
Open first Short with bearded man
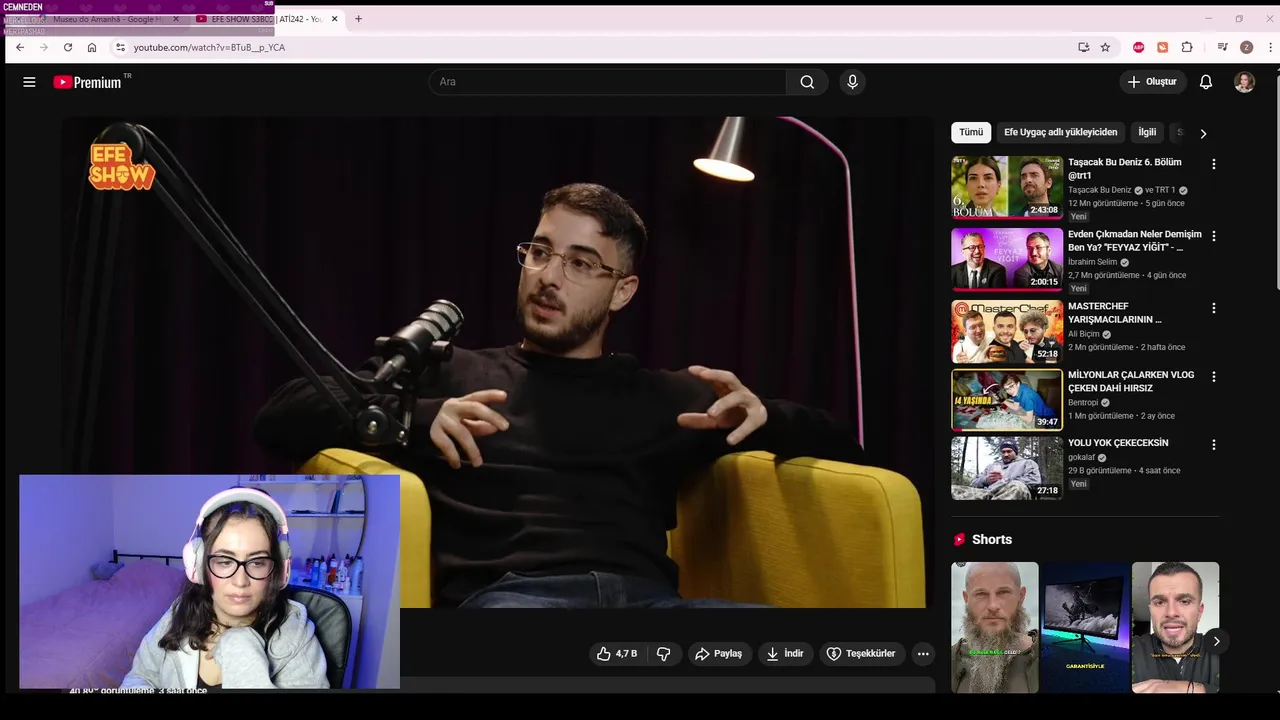coord(994,627)
